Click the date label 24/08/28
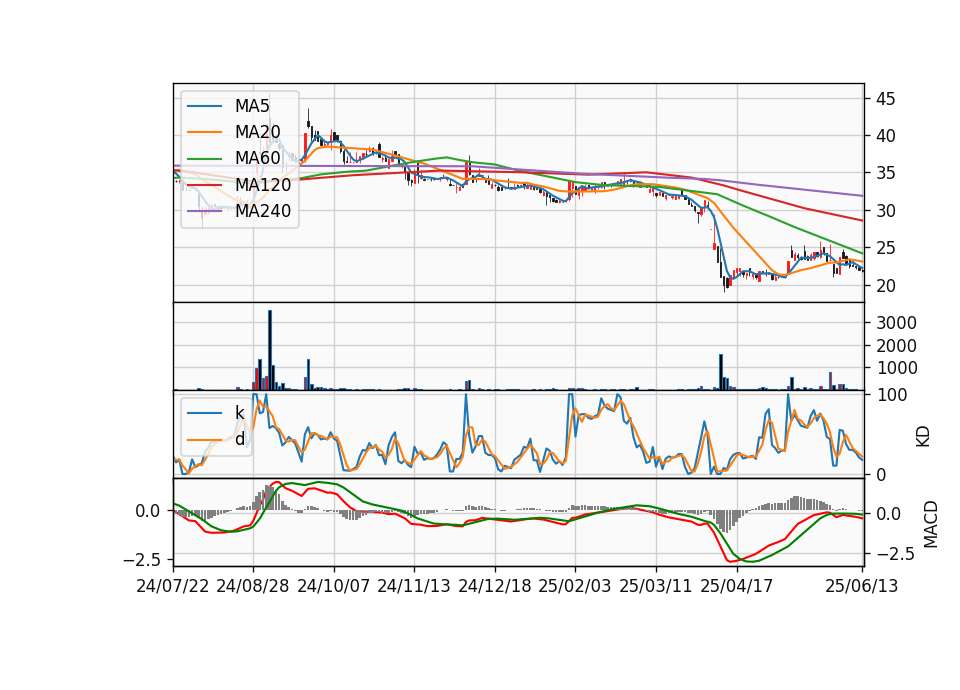Image resolution: width=960 pixels, height=690 pixels. 253,586
